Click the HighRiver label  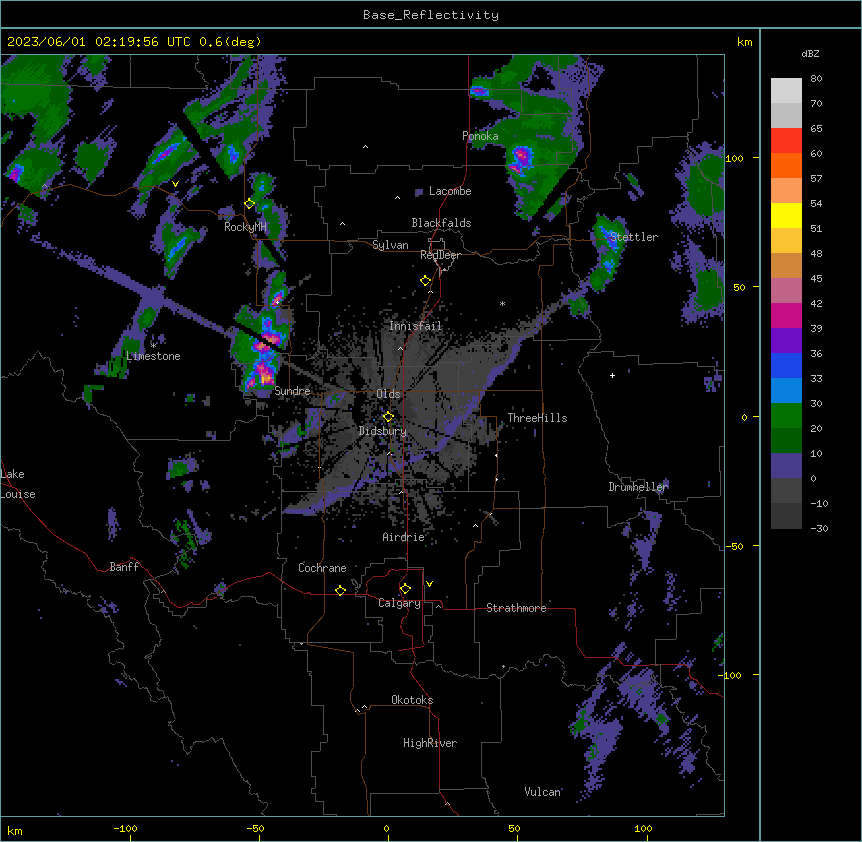pyautogui.click(x=430, y=743)
